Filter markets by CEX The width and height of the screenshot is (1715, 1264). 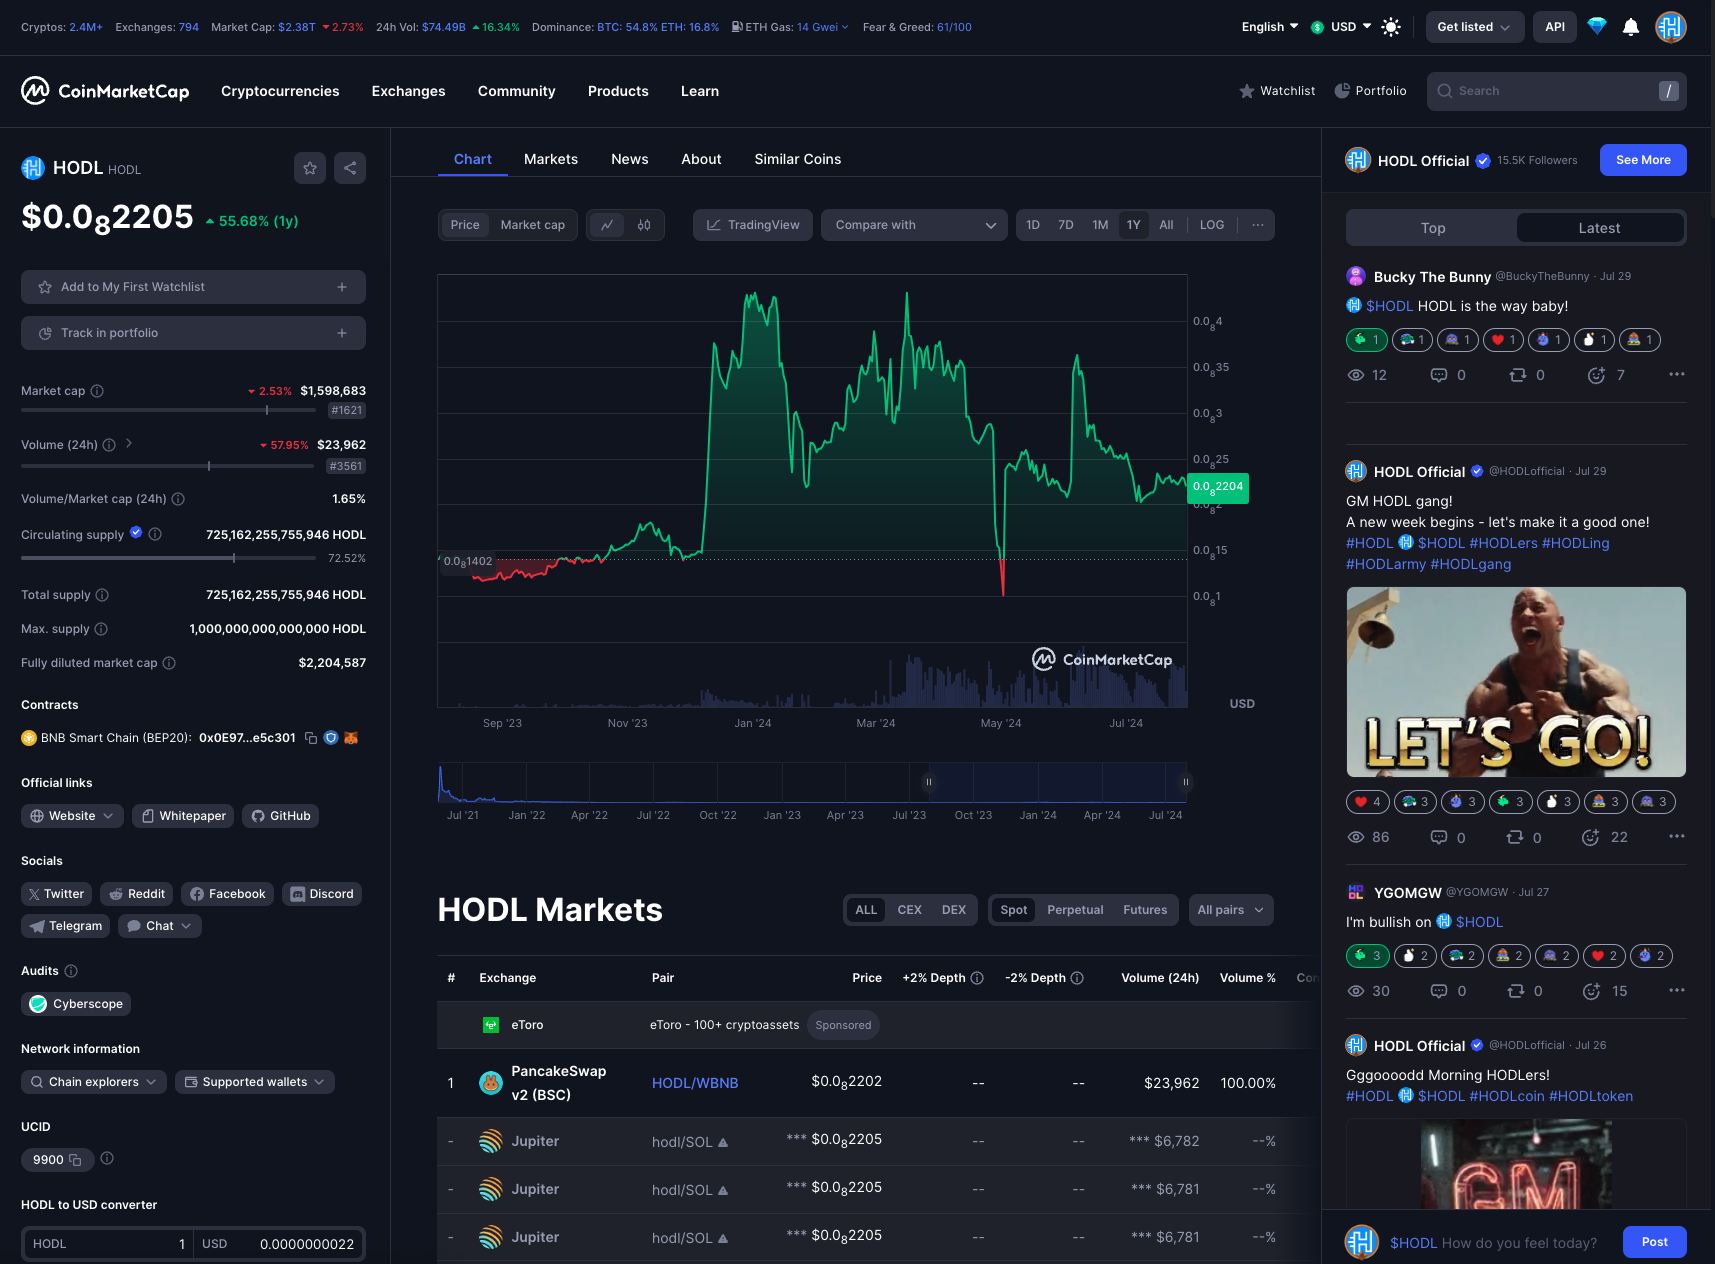(x=909, y=910)
